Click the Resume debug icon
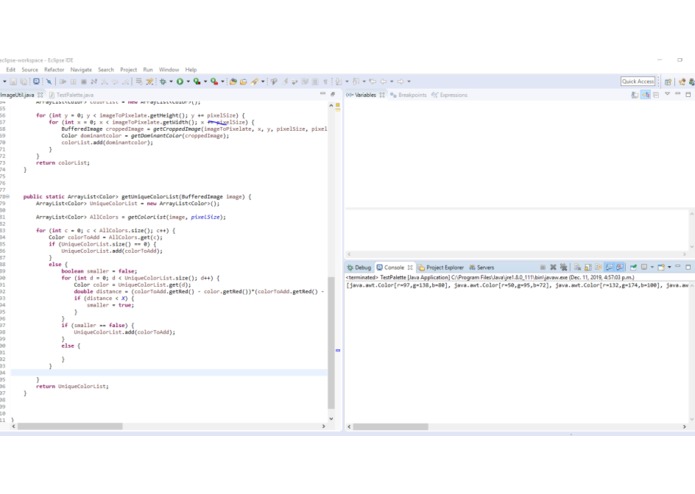The width and height of the screenshot is (695, 494). pyautogui.click(x=62, y=82)
